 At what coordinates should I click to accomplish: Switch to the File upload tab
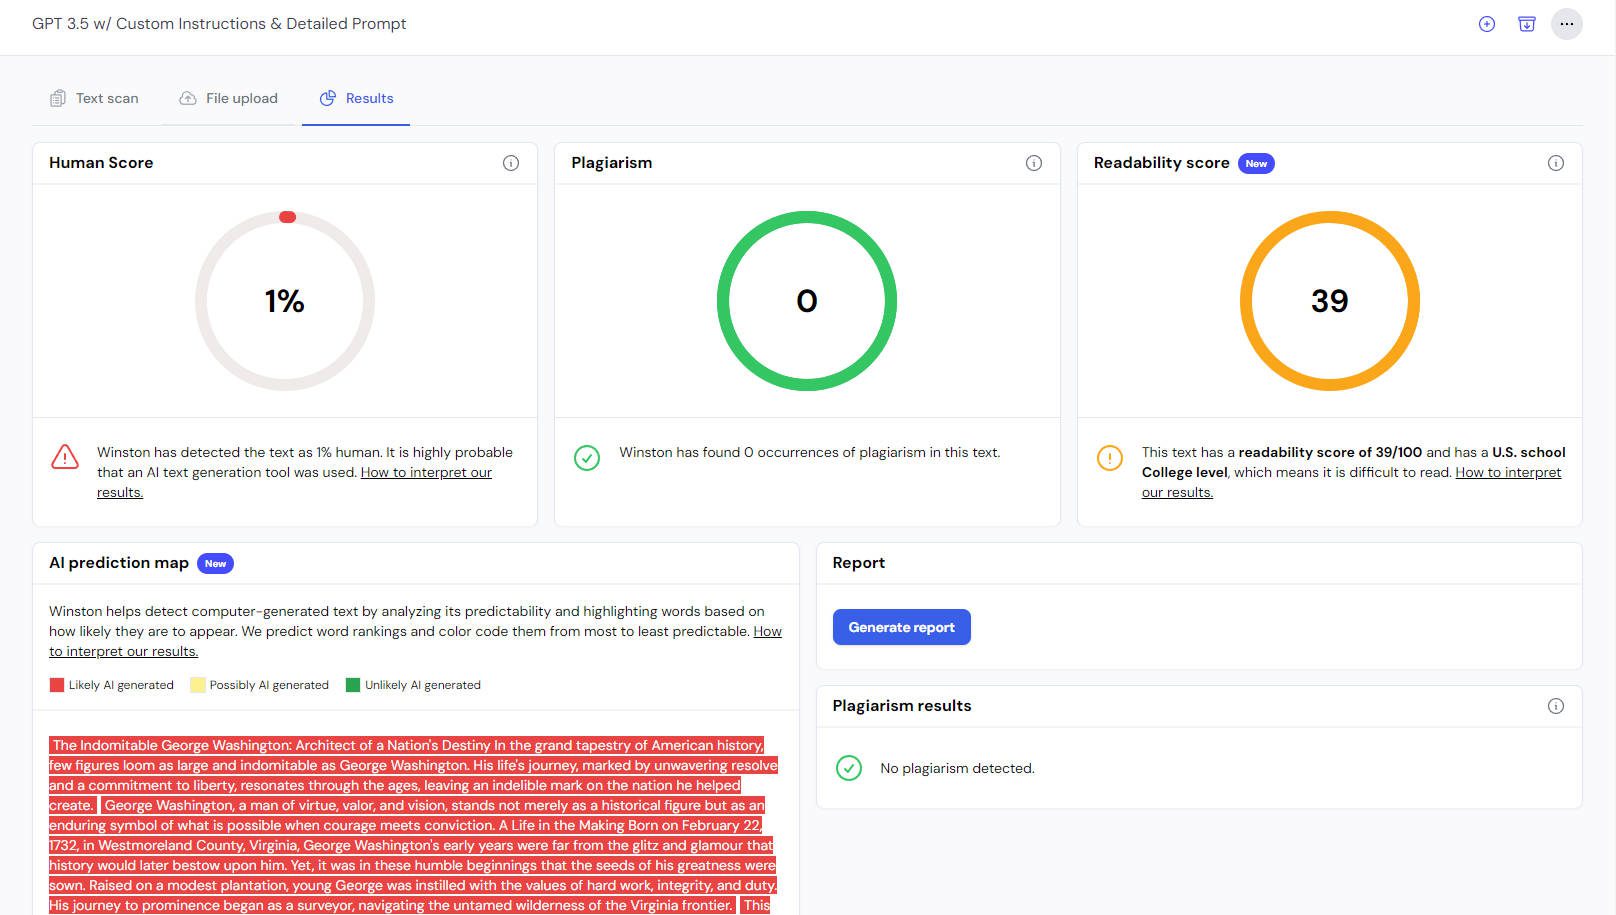229,98
